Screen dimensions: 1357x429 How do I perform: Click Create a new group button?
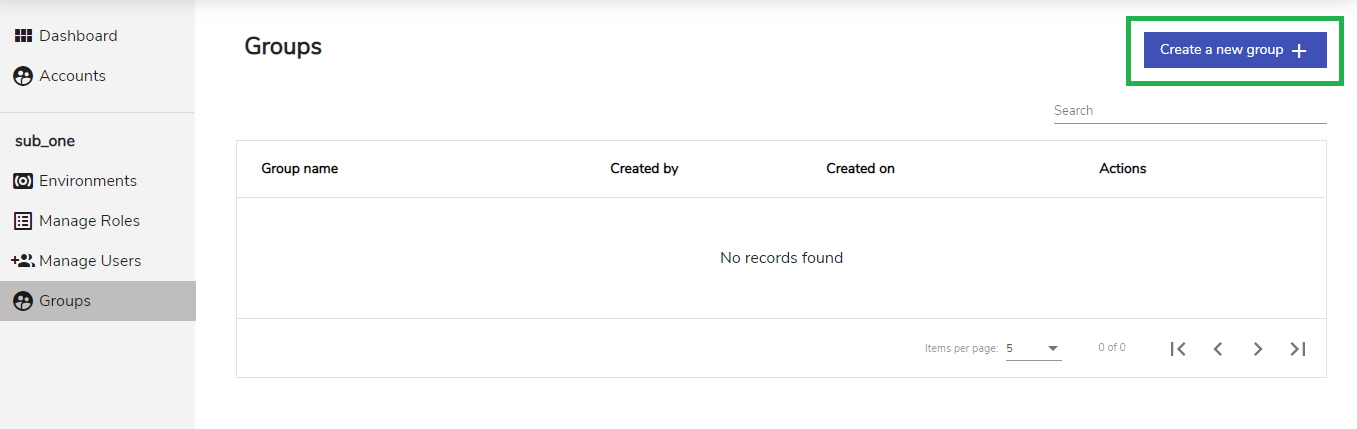point(1235,50)
